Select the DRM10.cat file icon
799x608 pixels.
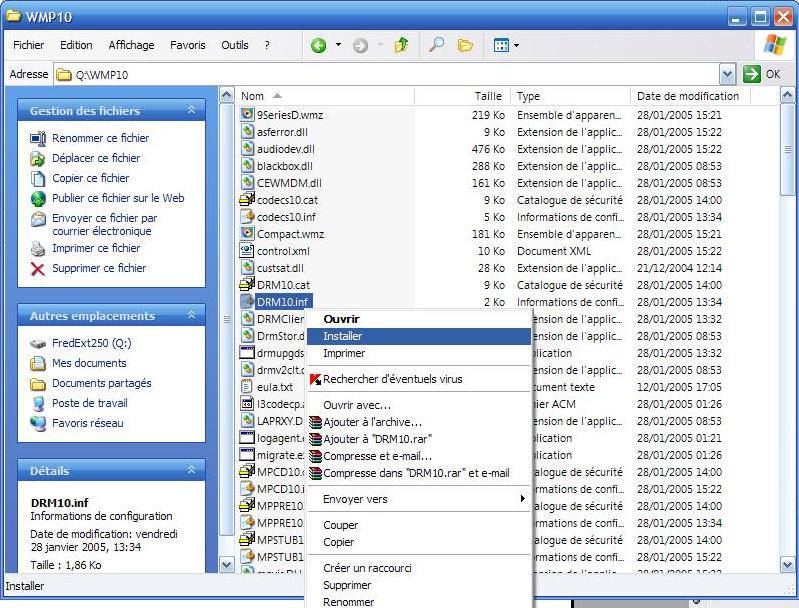(247, 284)
